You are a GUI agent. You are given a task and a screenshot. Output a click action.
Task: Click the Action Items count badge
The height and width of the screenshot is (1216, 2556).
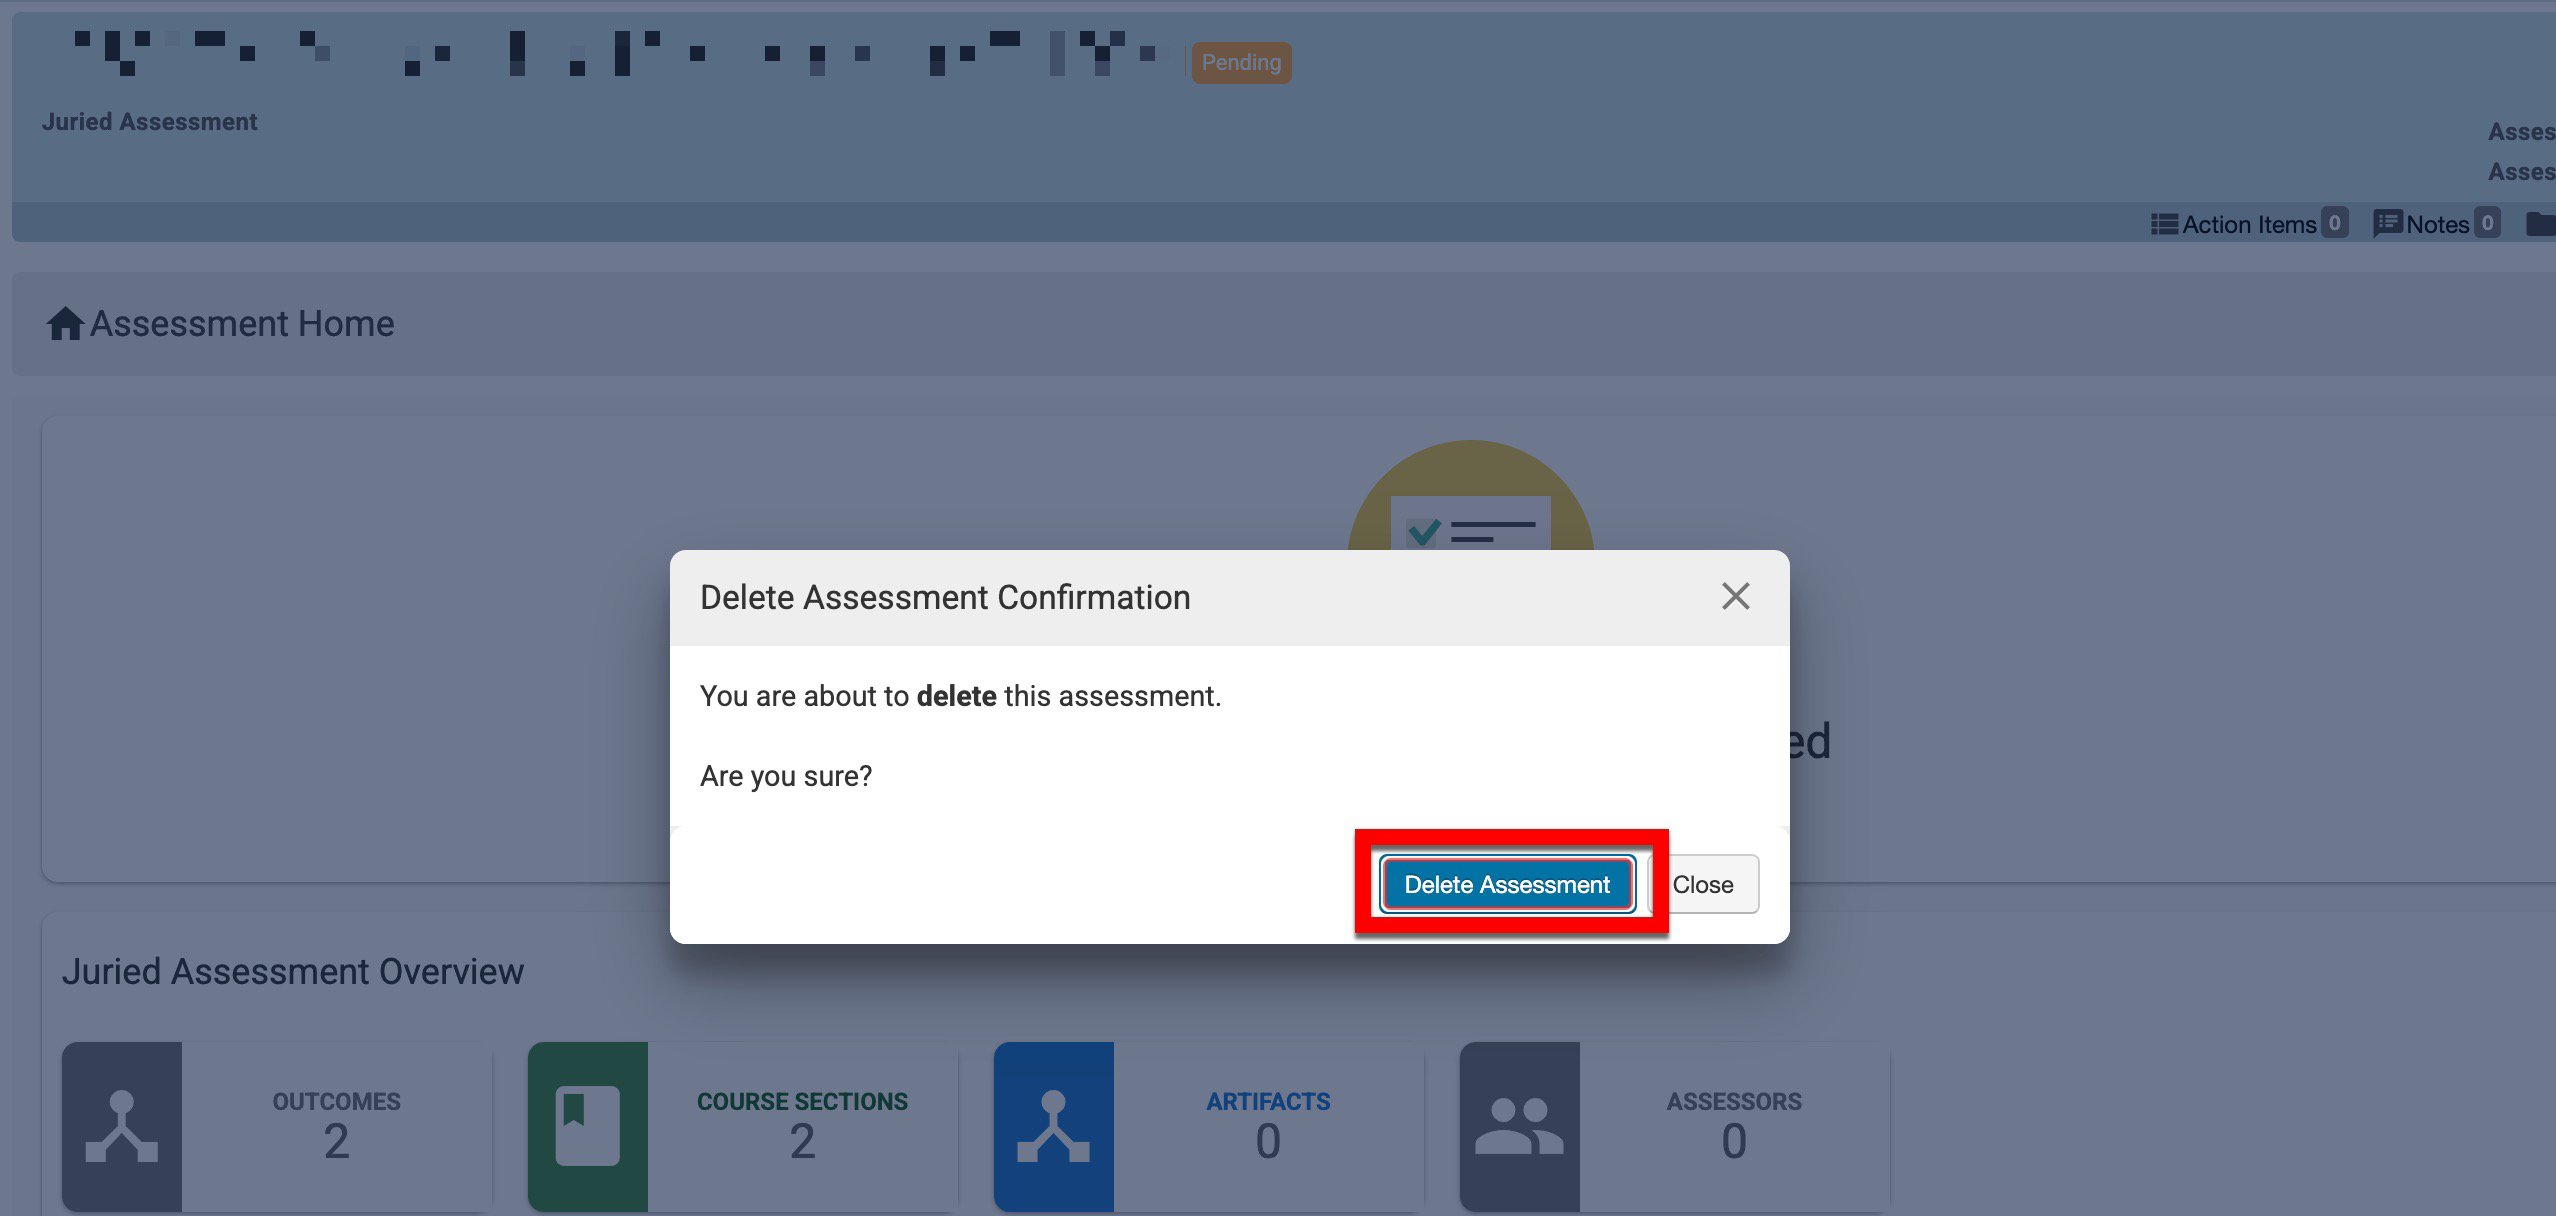click(2334, 223)
